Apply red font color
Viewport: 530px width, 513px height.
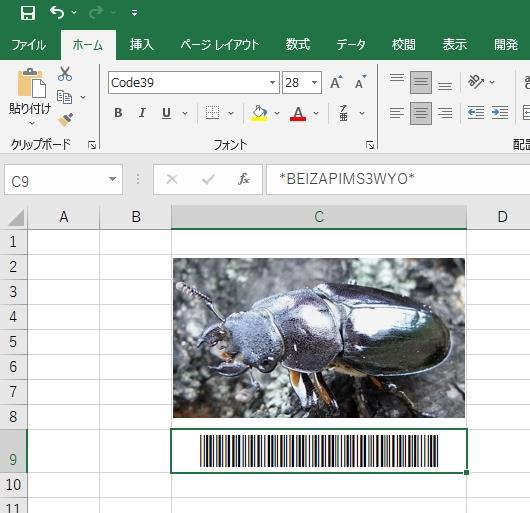298,113
